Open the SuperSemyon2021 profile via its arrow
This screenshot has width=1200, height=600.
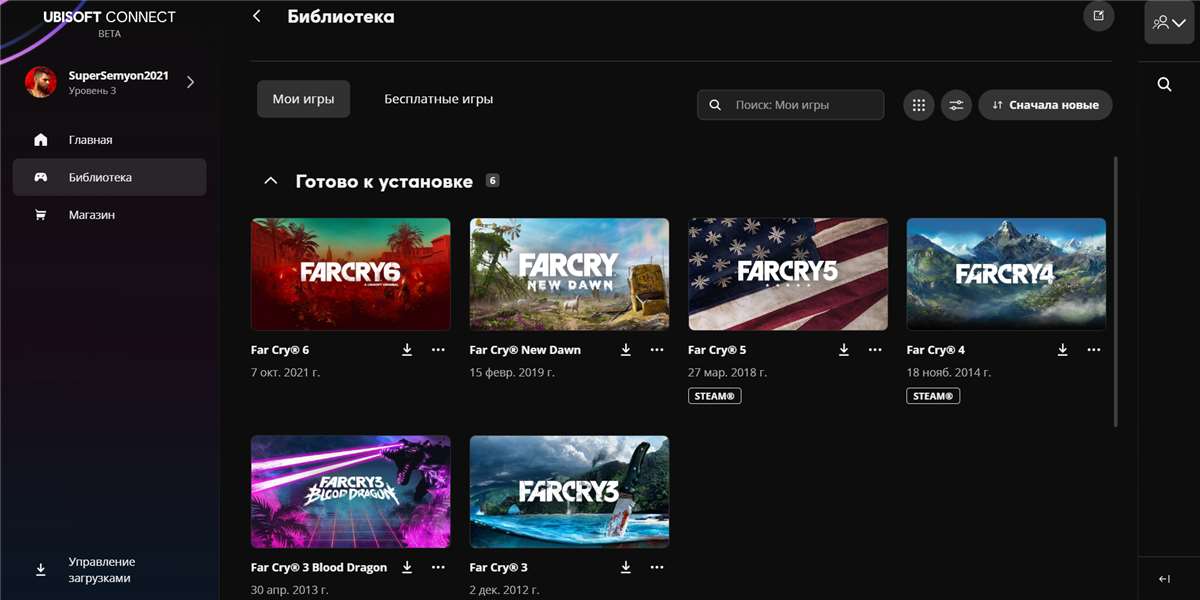[x=190, y=84]
